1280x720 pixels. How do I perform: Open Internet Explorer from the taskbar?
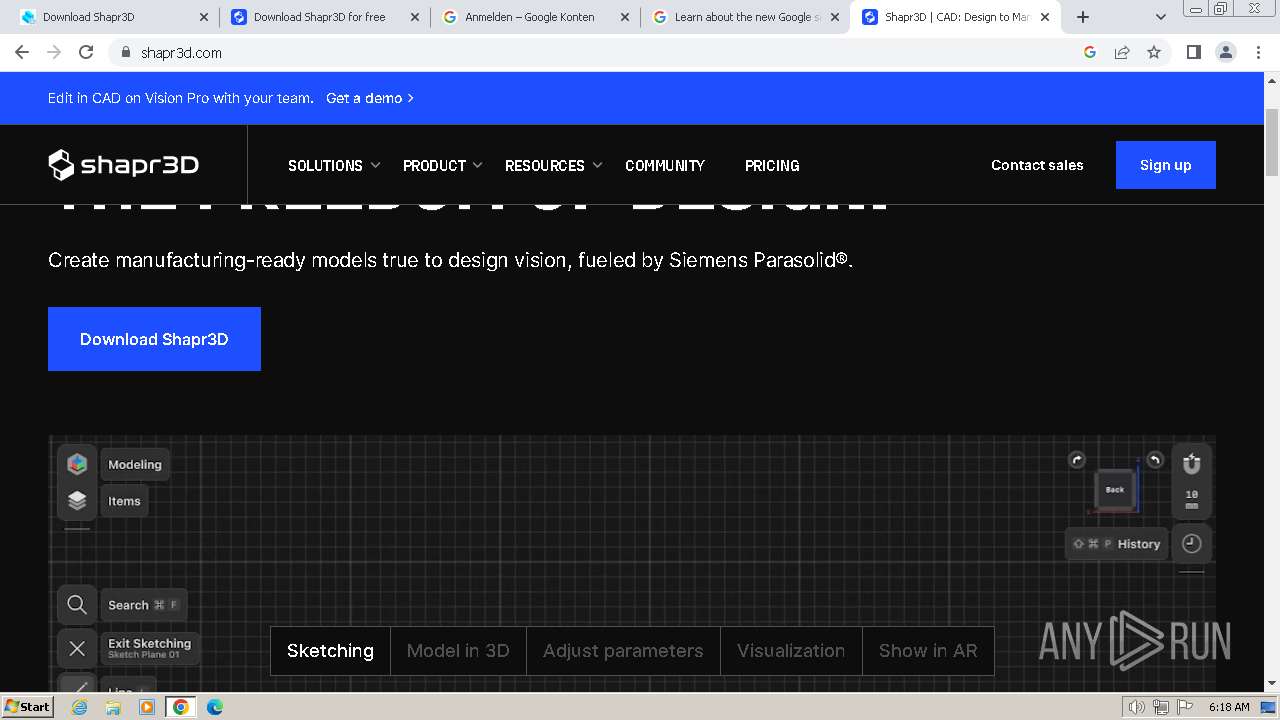(x=80, y=707)
